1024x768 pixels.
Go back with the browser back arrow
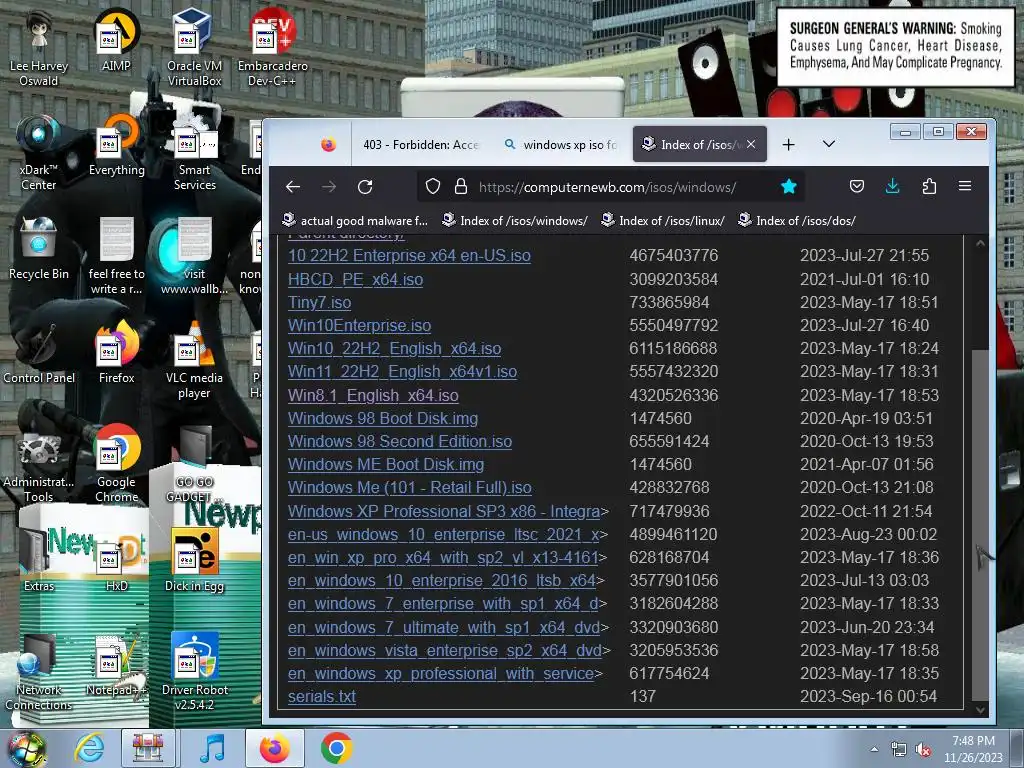(293, 187)
